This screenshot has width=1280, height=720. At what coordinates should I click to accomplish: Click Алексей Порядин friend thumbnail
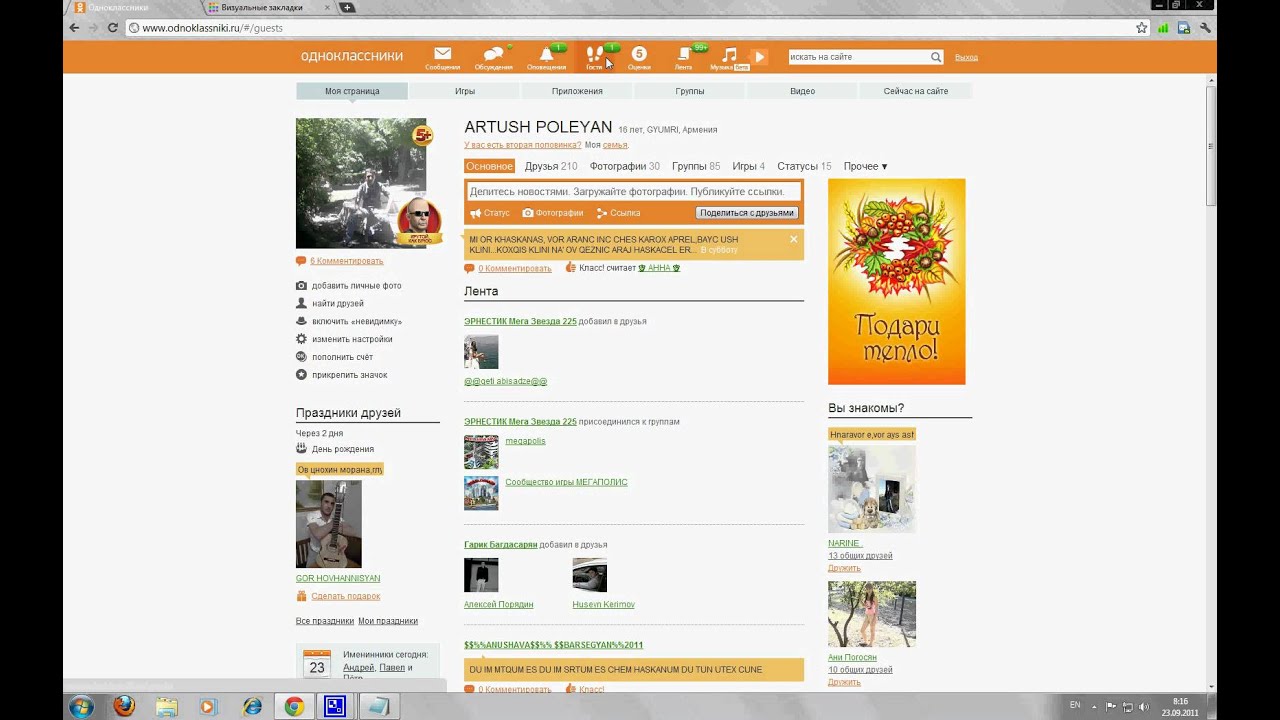[x=481, y=575]
